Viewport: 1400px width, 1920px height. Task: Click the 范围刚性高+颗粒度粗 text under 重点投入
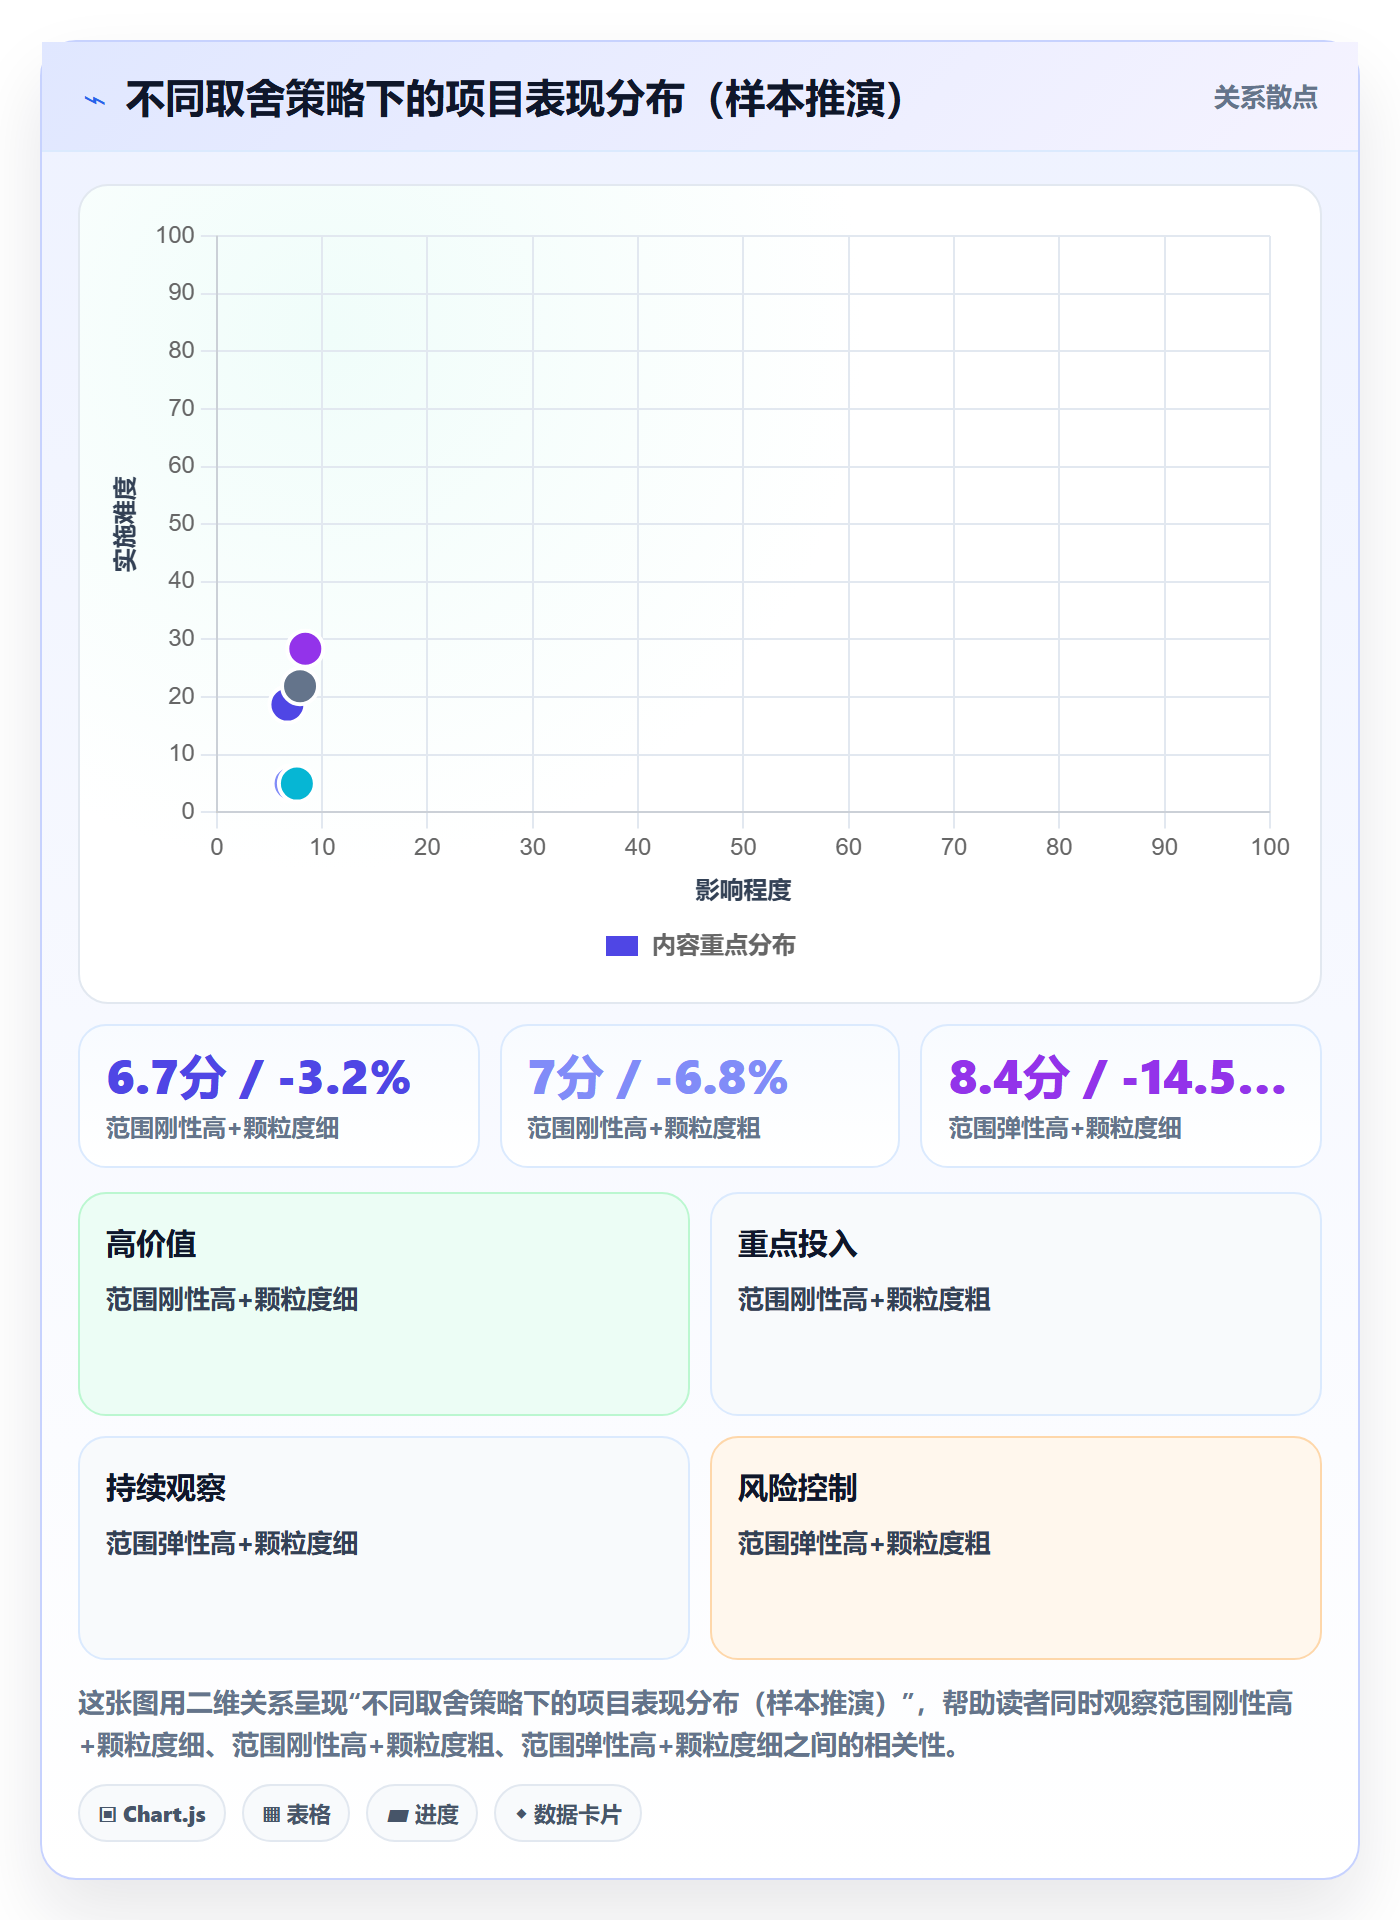click(x=864, y=1300)
